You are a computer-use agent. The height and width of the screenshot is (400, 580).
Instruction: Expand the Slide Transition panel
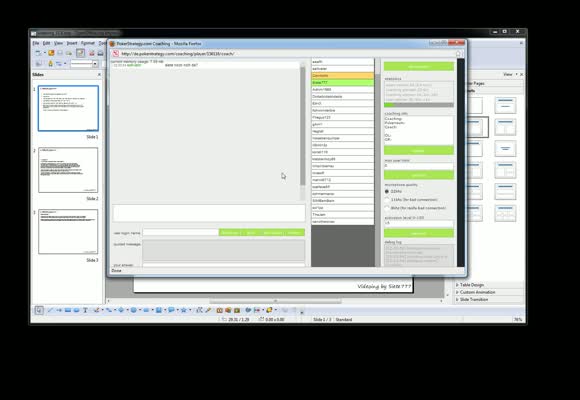coord(472,299)
